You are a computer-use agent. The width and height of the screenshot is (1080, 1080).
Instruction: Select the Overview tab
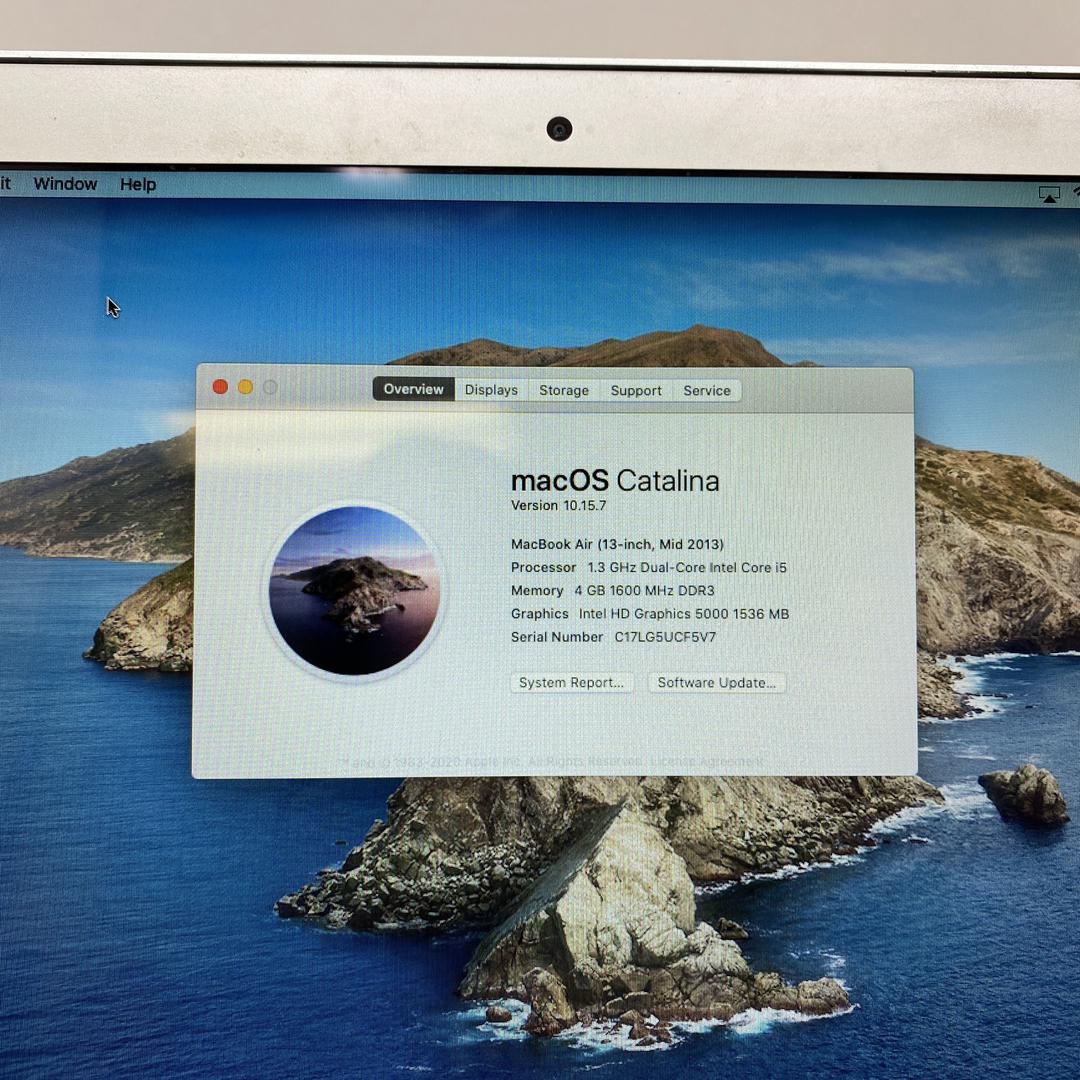point(413,389)
